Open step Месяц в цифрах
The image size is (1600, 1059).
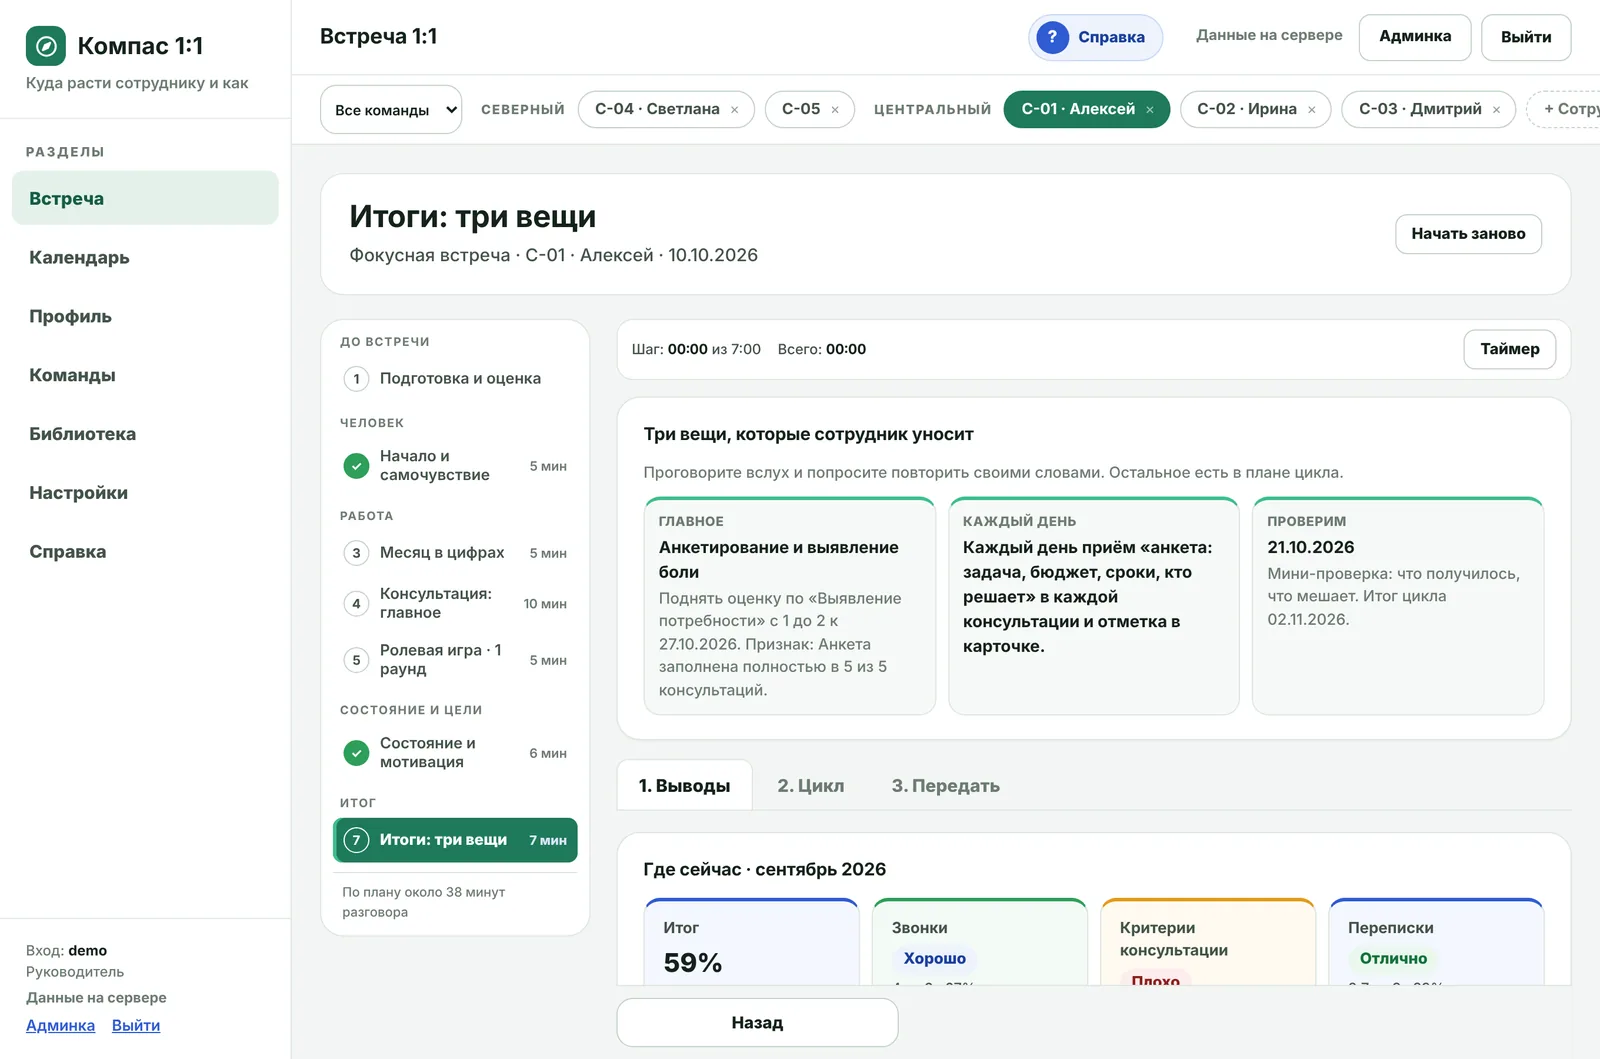click(x=455, y=553)
